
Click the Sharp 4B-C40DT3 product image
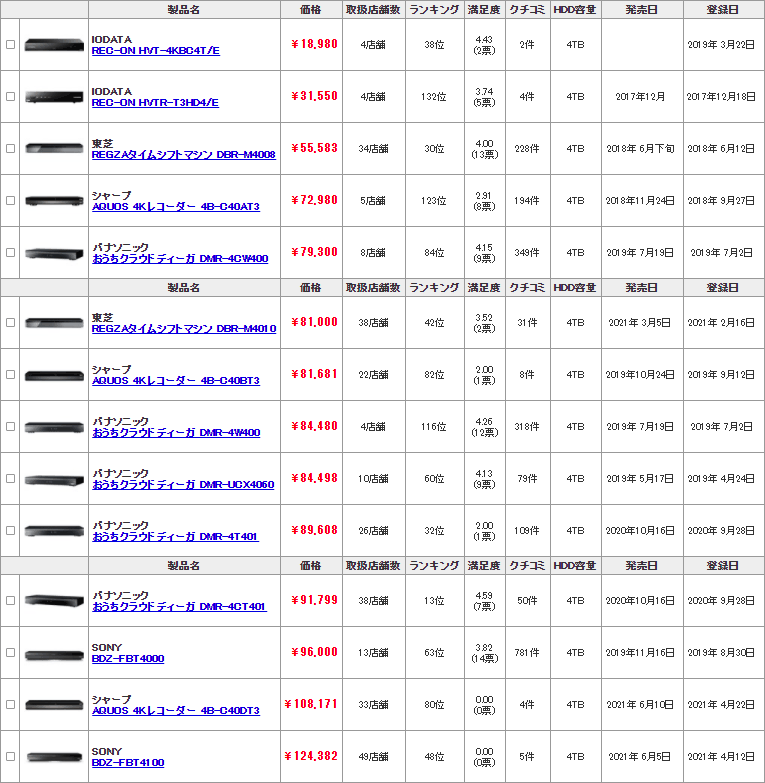[x=54, y=705]
